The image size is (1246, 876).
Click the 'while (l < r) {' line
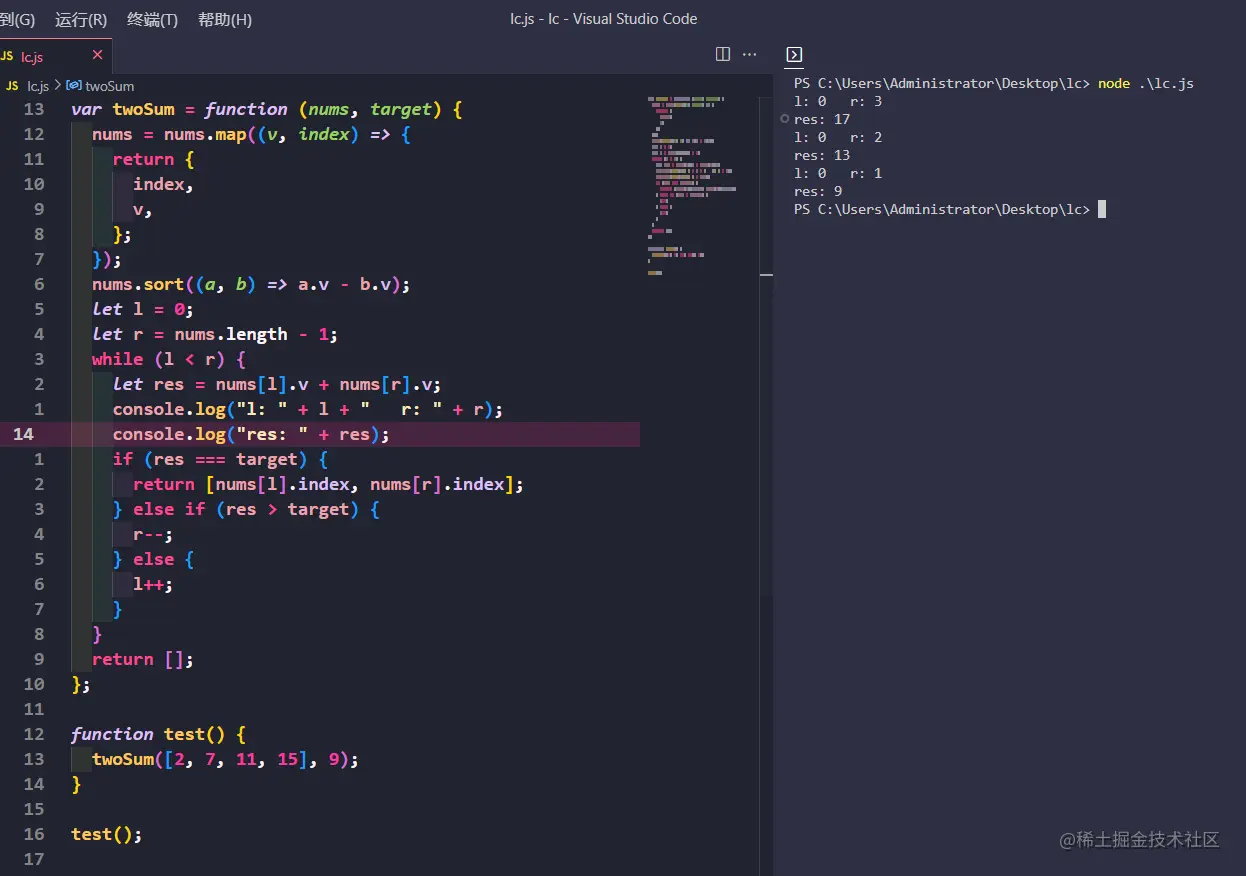click(x=168, y=359)
